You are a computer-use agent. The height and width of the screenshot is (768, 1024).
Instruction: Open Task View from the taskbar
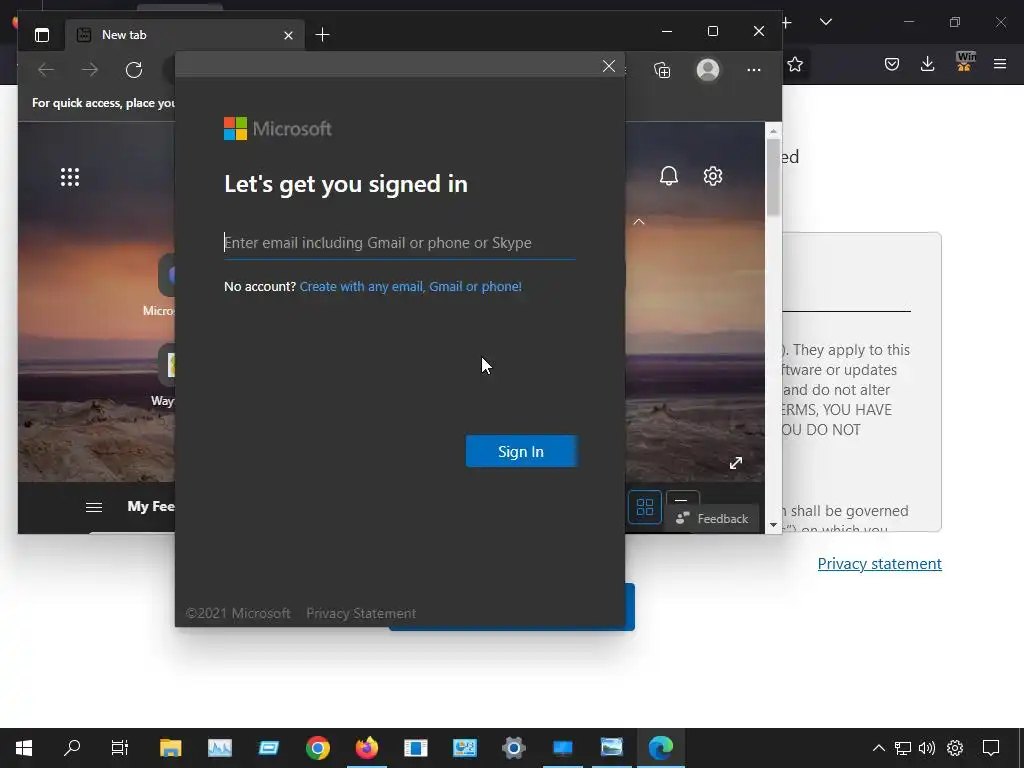pyautogui.click(x=120, y=748)
